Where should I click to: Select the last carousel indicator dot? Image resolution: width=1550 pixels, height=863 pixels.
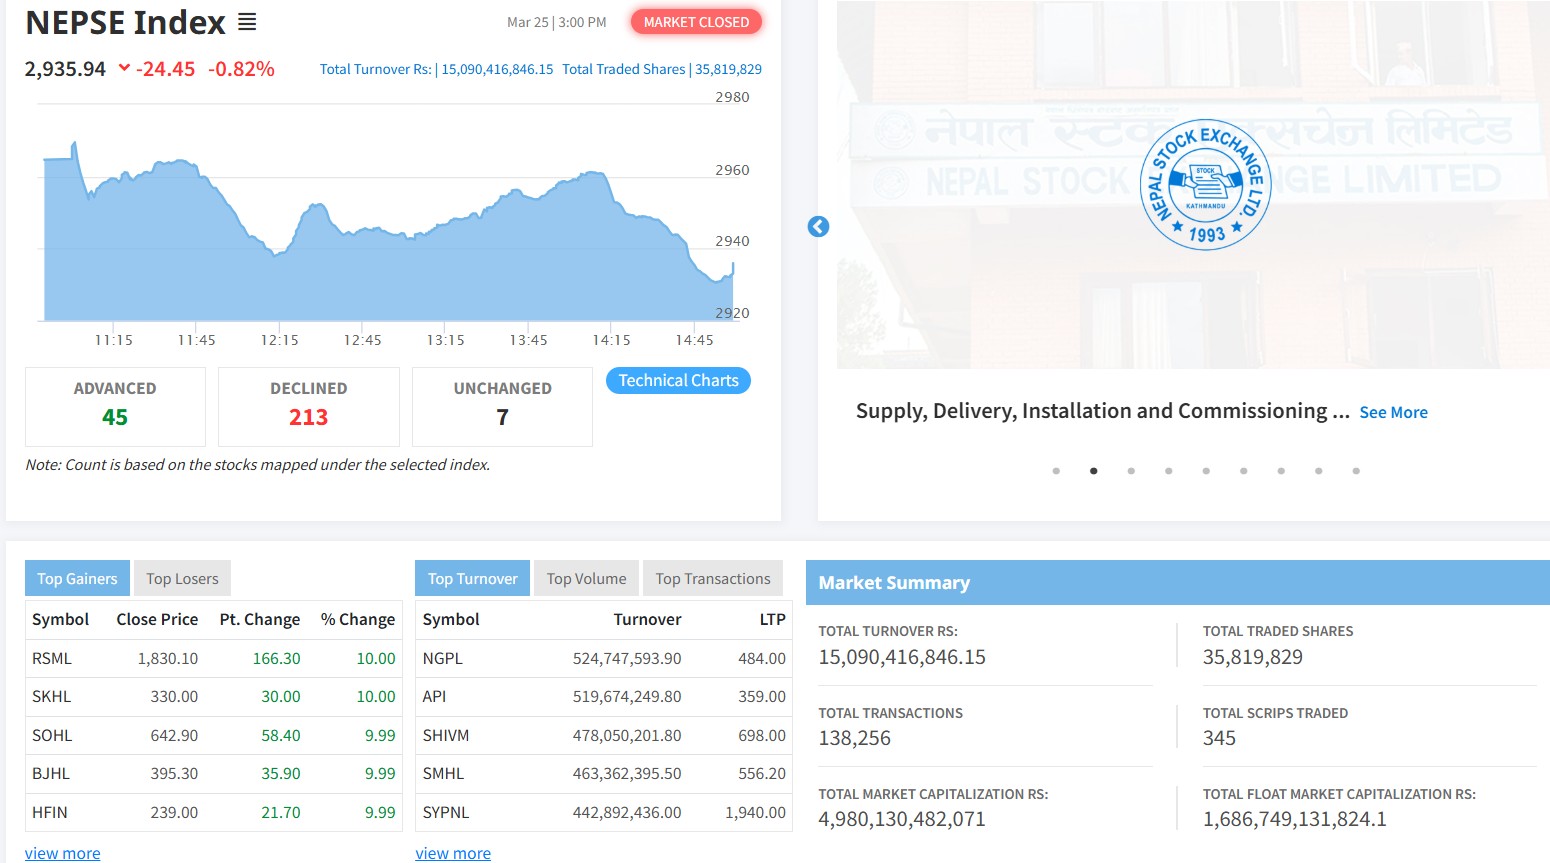[1356, 471]
